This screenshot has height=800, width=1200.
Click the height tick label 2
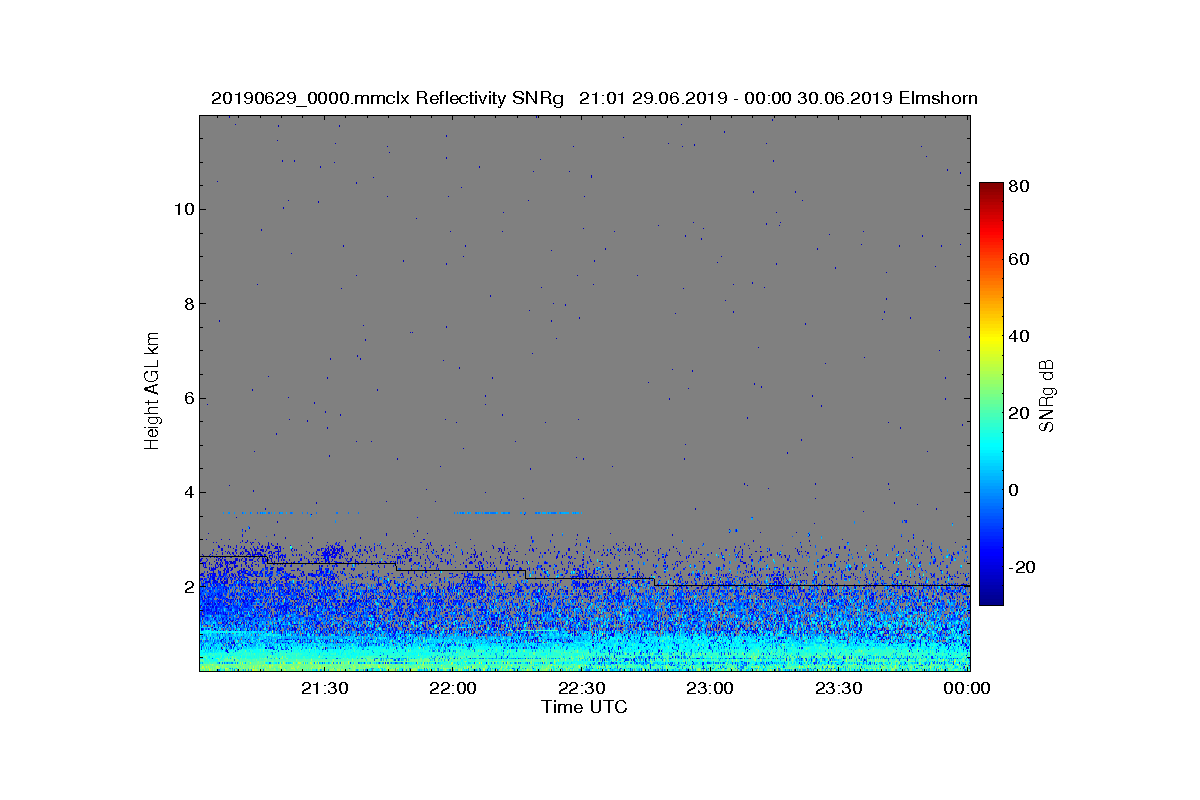point(187,586)
